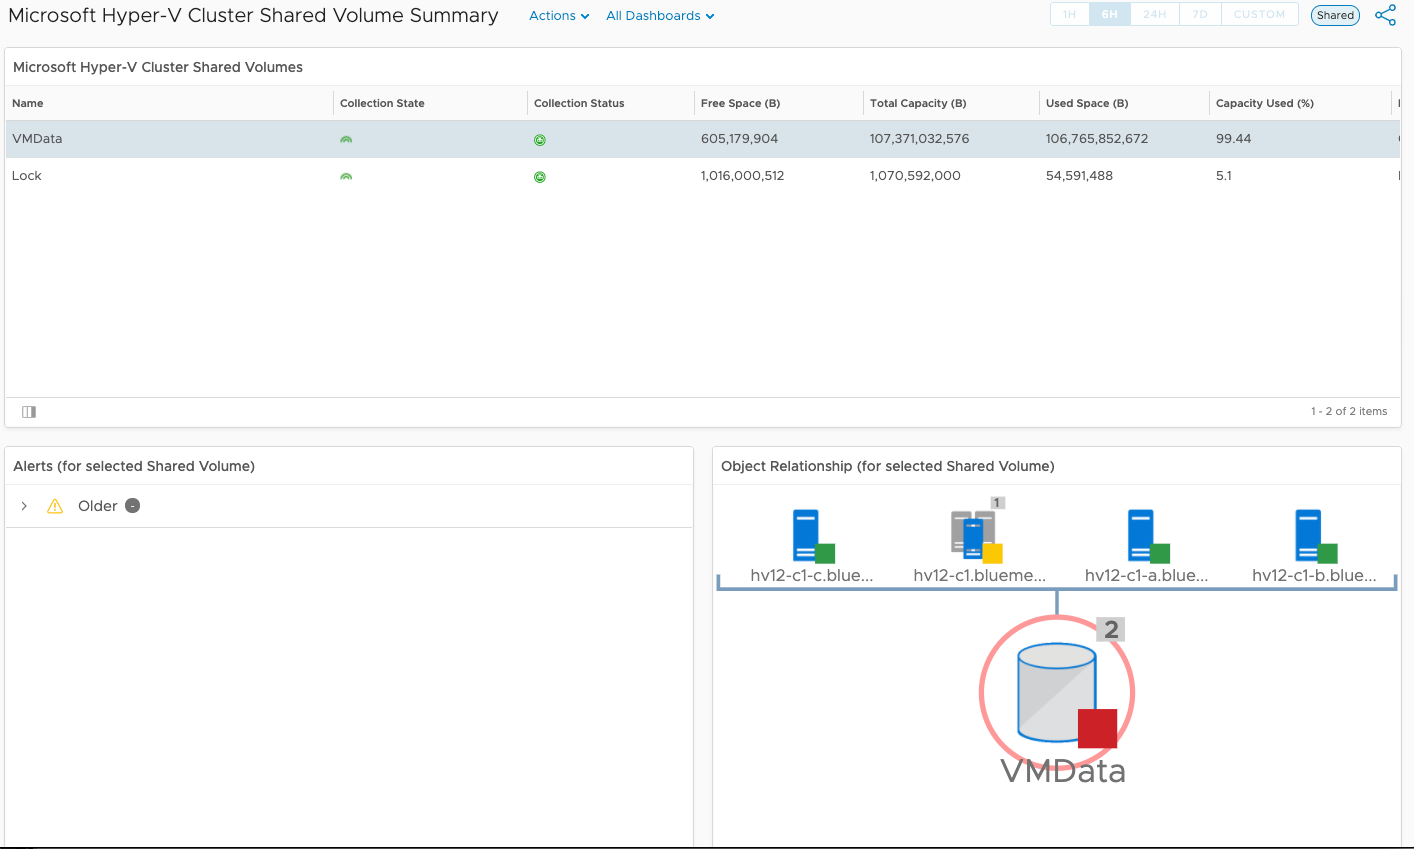The height and width of the screenshot is (849, 1414).
Task: Click the red health square on VMData
Action: pyautogui.click(x=1097, y=729)
